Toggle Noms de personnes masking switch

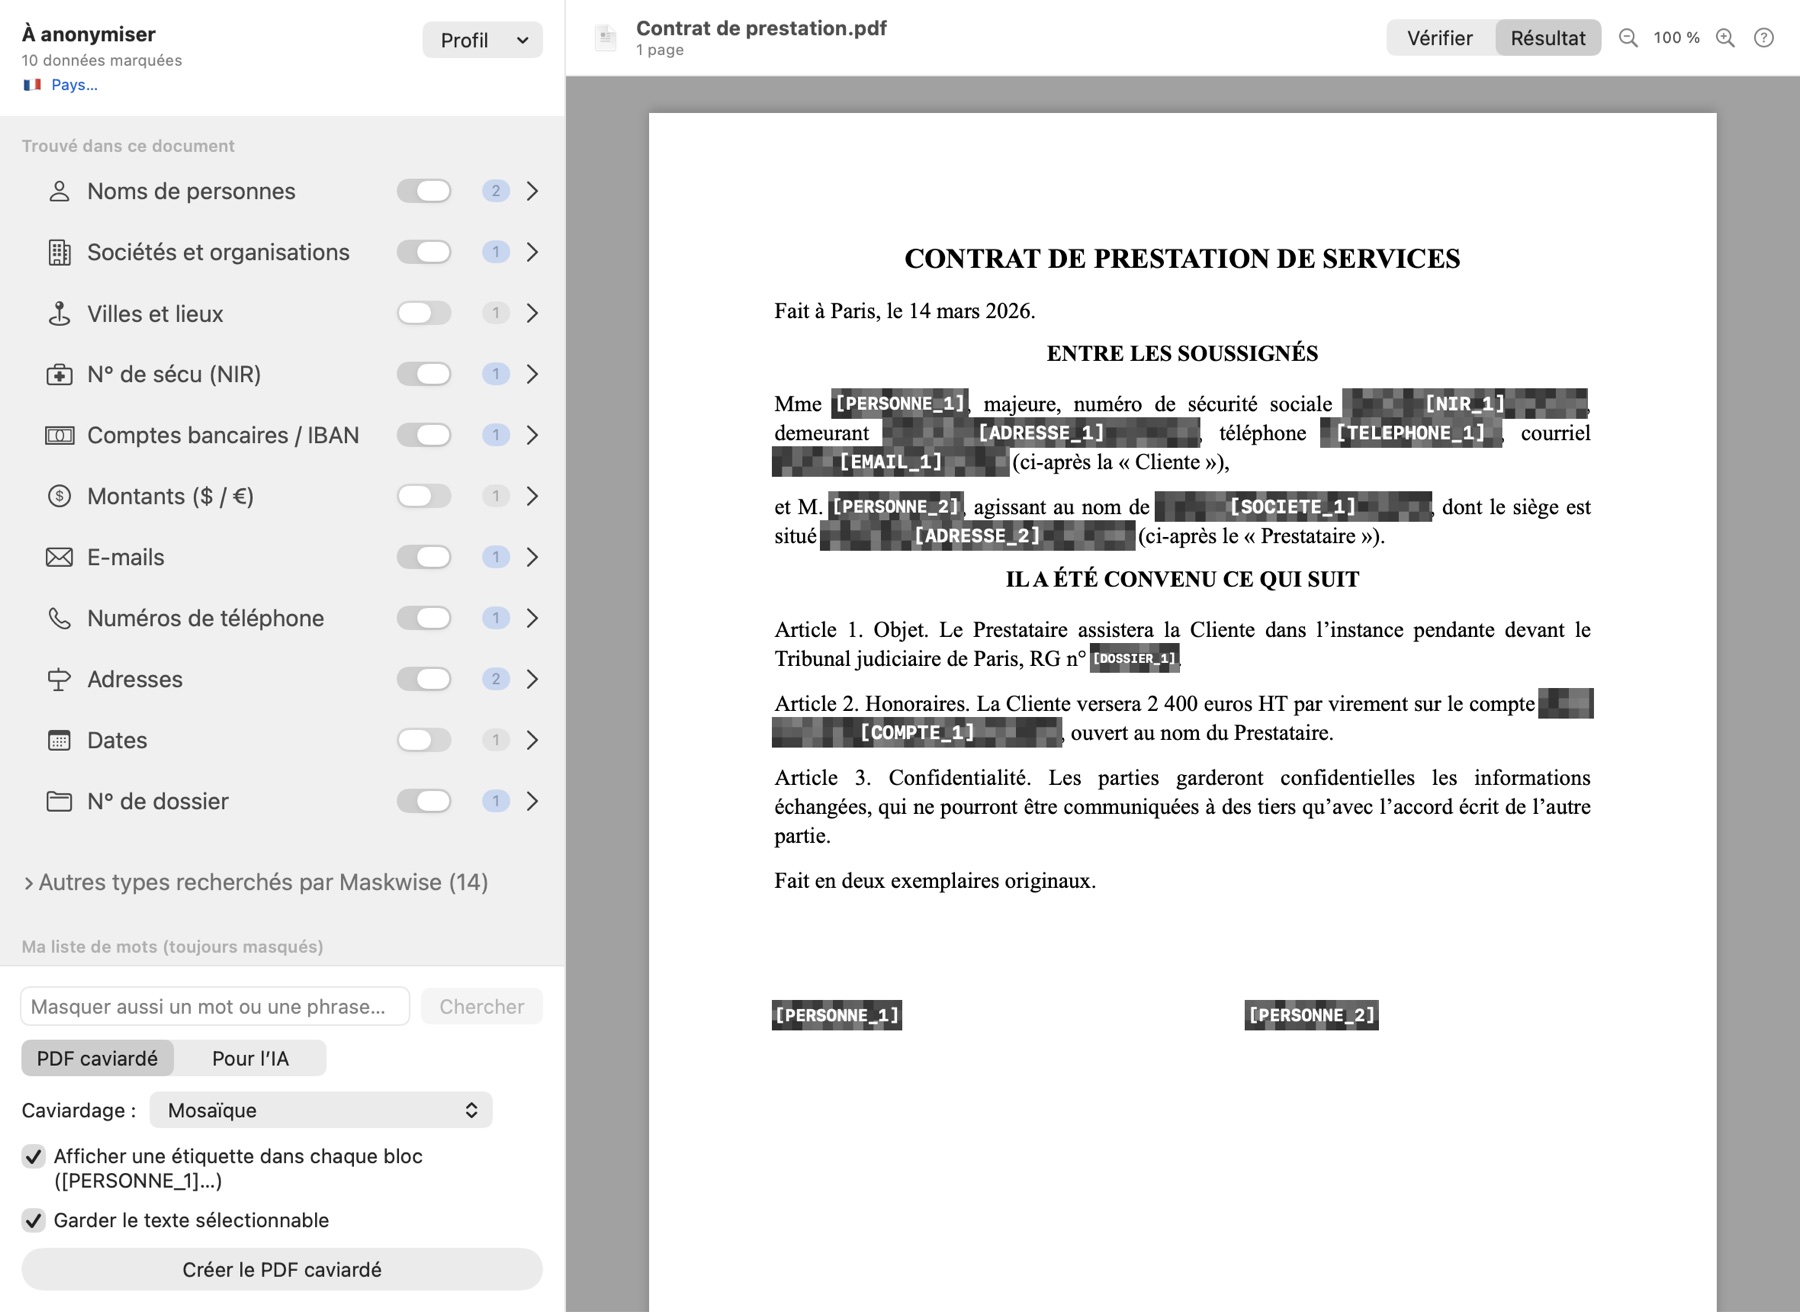424,191
